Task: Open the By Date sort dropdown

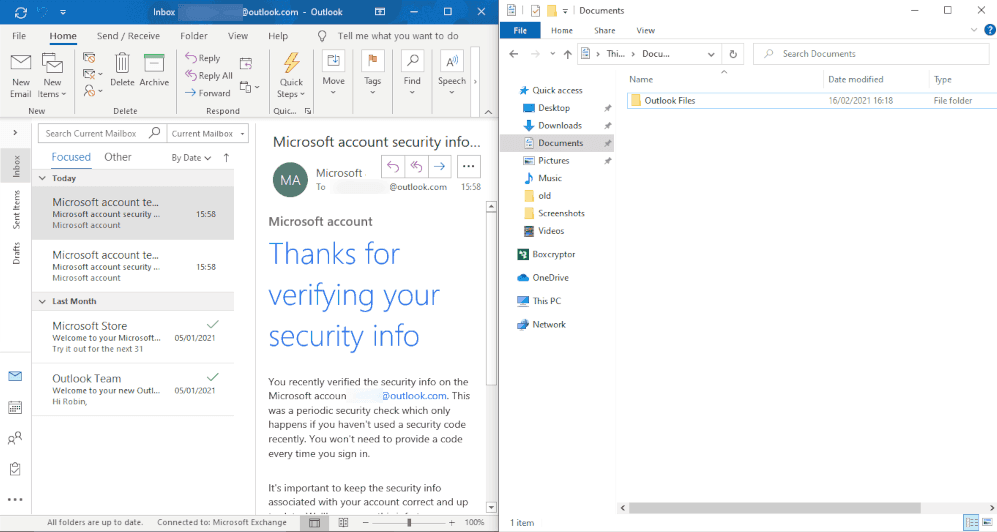Action: click(191, 158)
